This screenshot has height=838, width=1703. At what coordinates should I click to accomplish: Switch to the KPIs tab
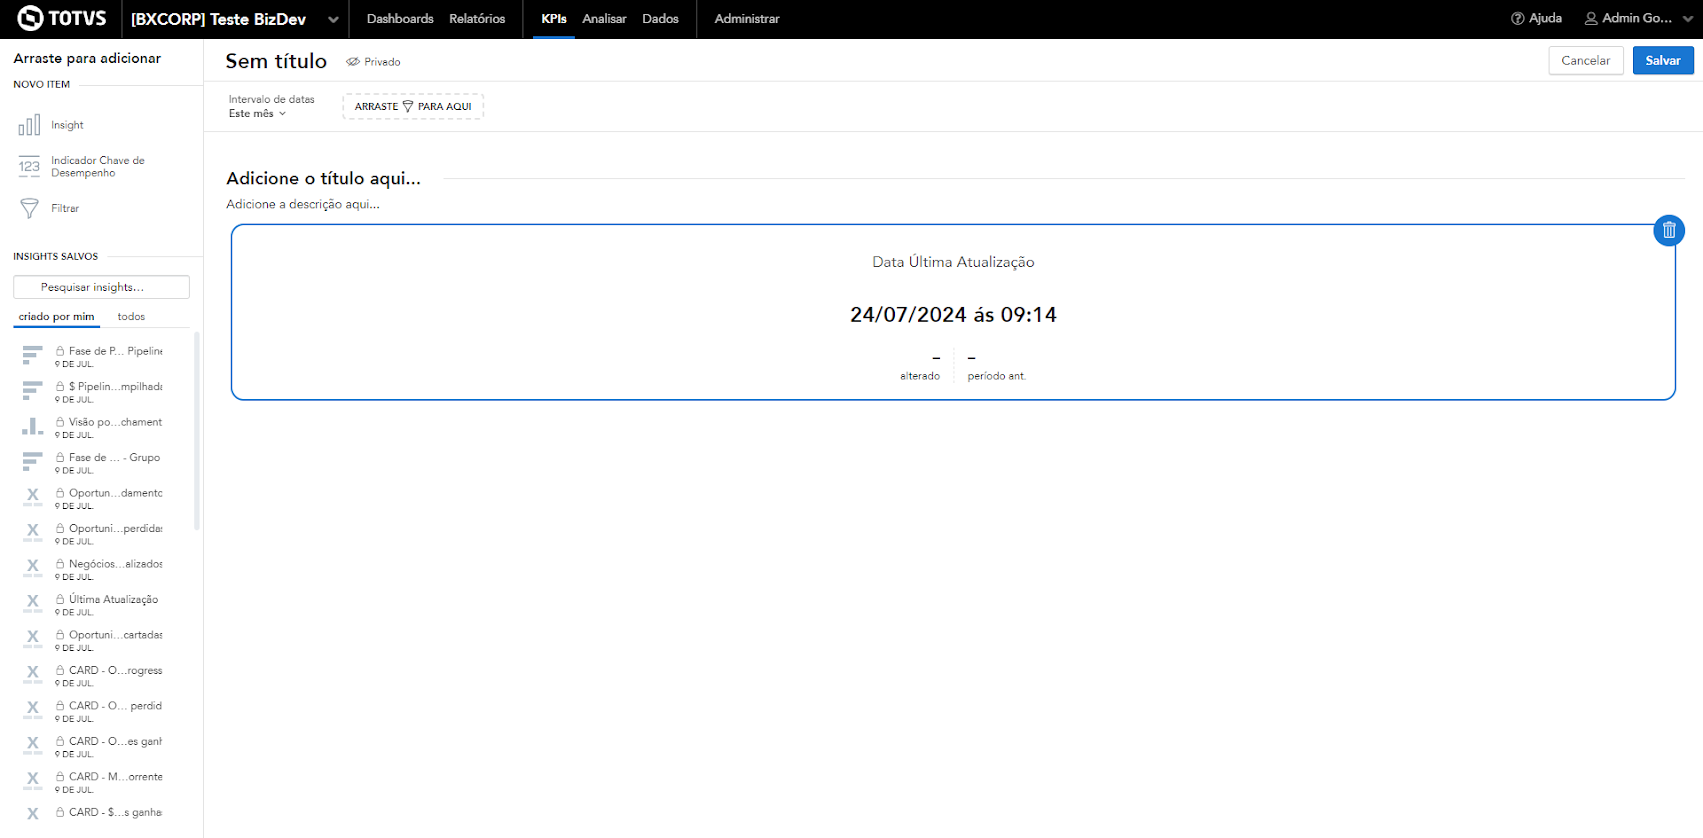coord(554,19)
